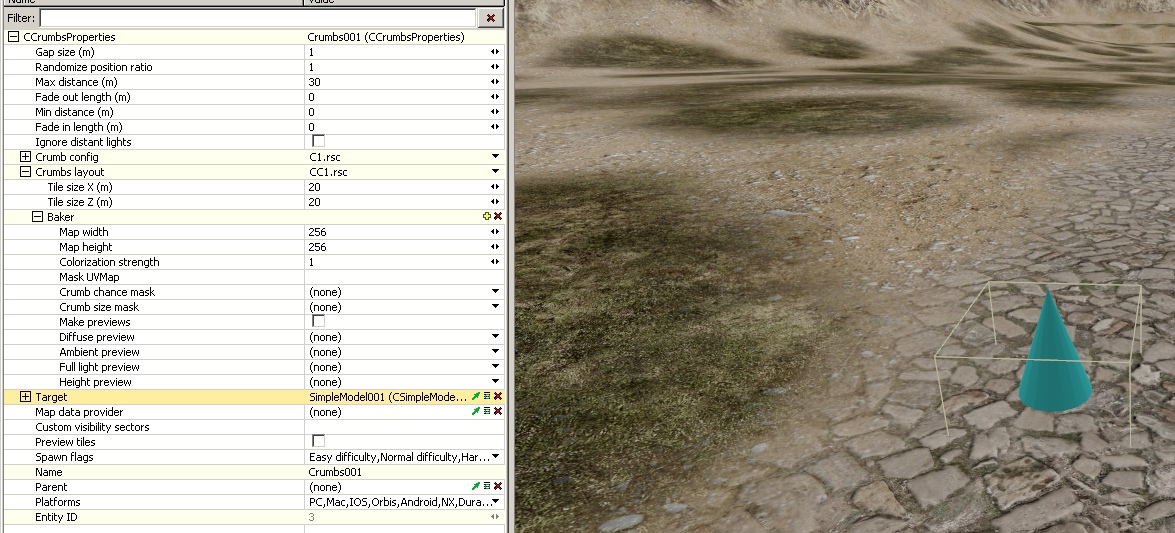Click into the Filter text field
1175x533 pixels.
pos(257,18)
